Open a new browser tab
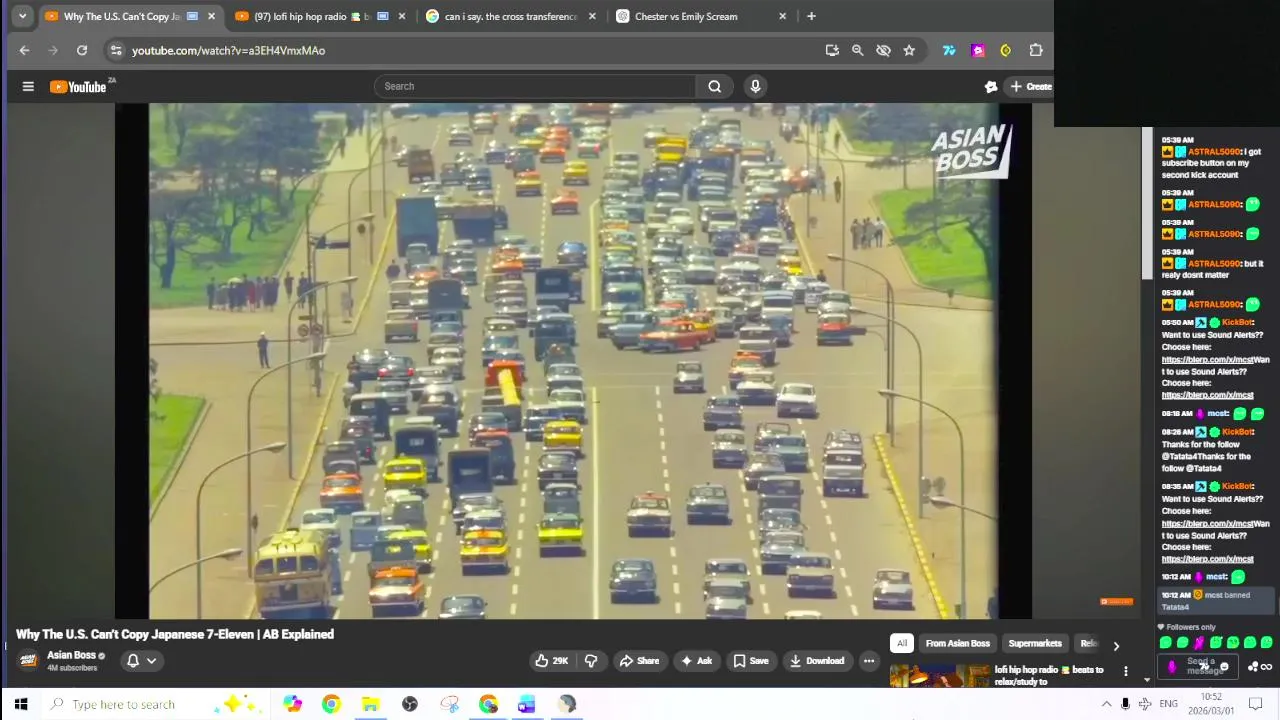 811,16
